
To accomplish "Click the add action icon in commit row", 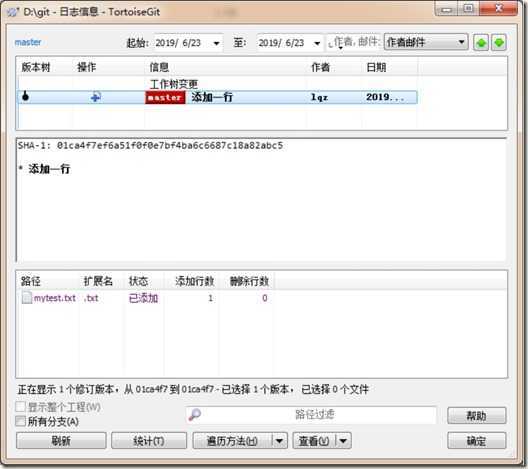I will click(96, 97).
